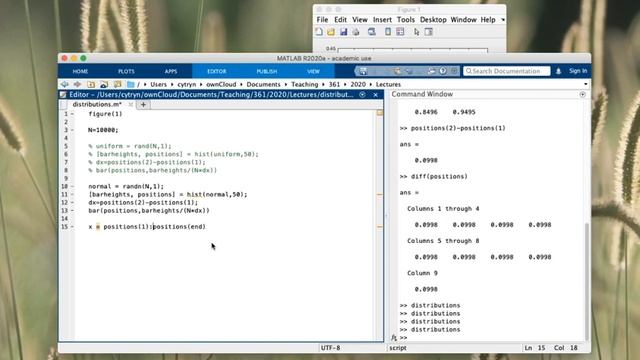
Task: Select distributions.m* editor tab
Action: coord(97,104)
